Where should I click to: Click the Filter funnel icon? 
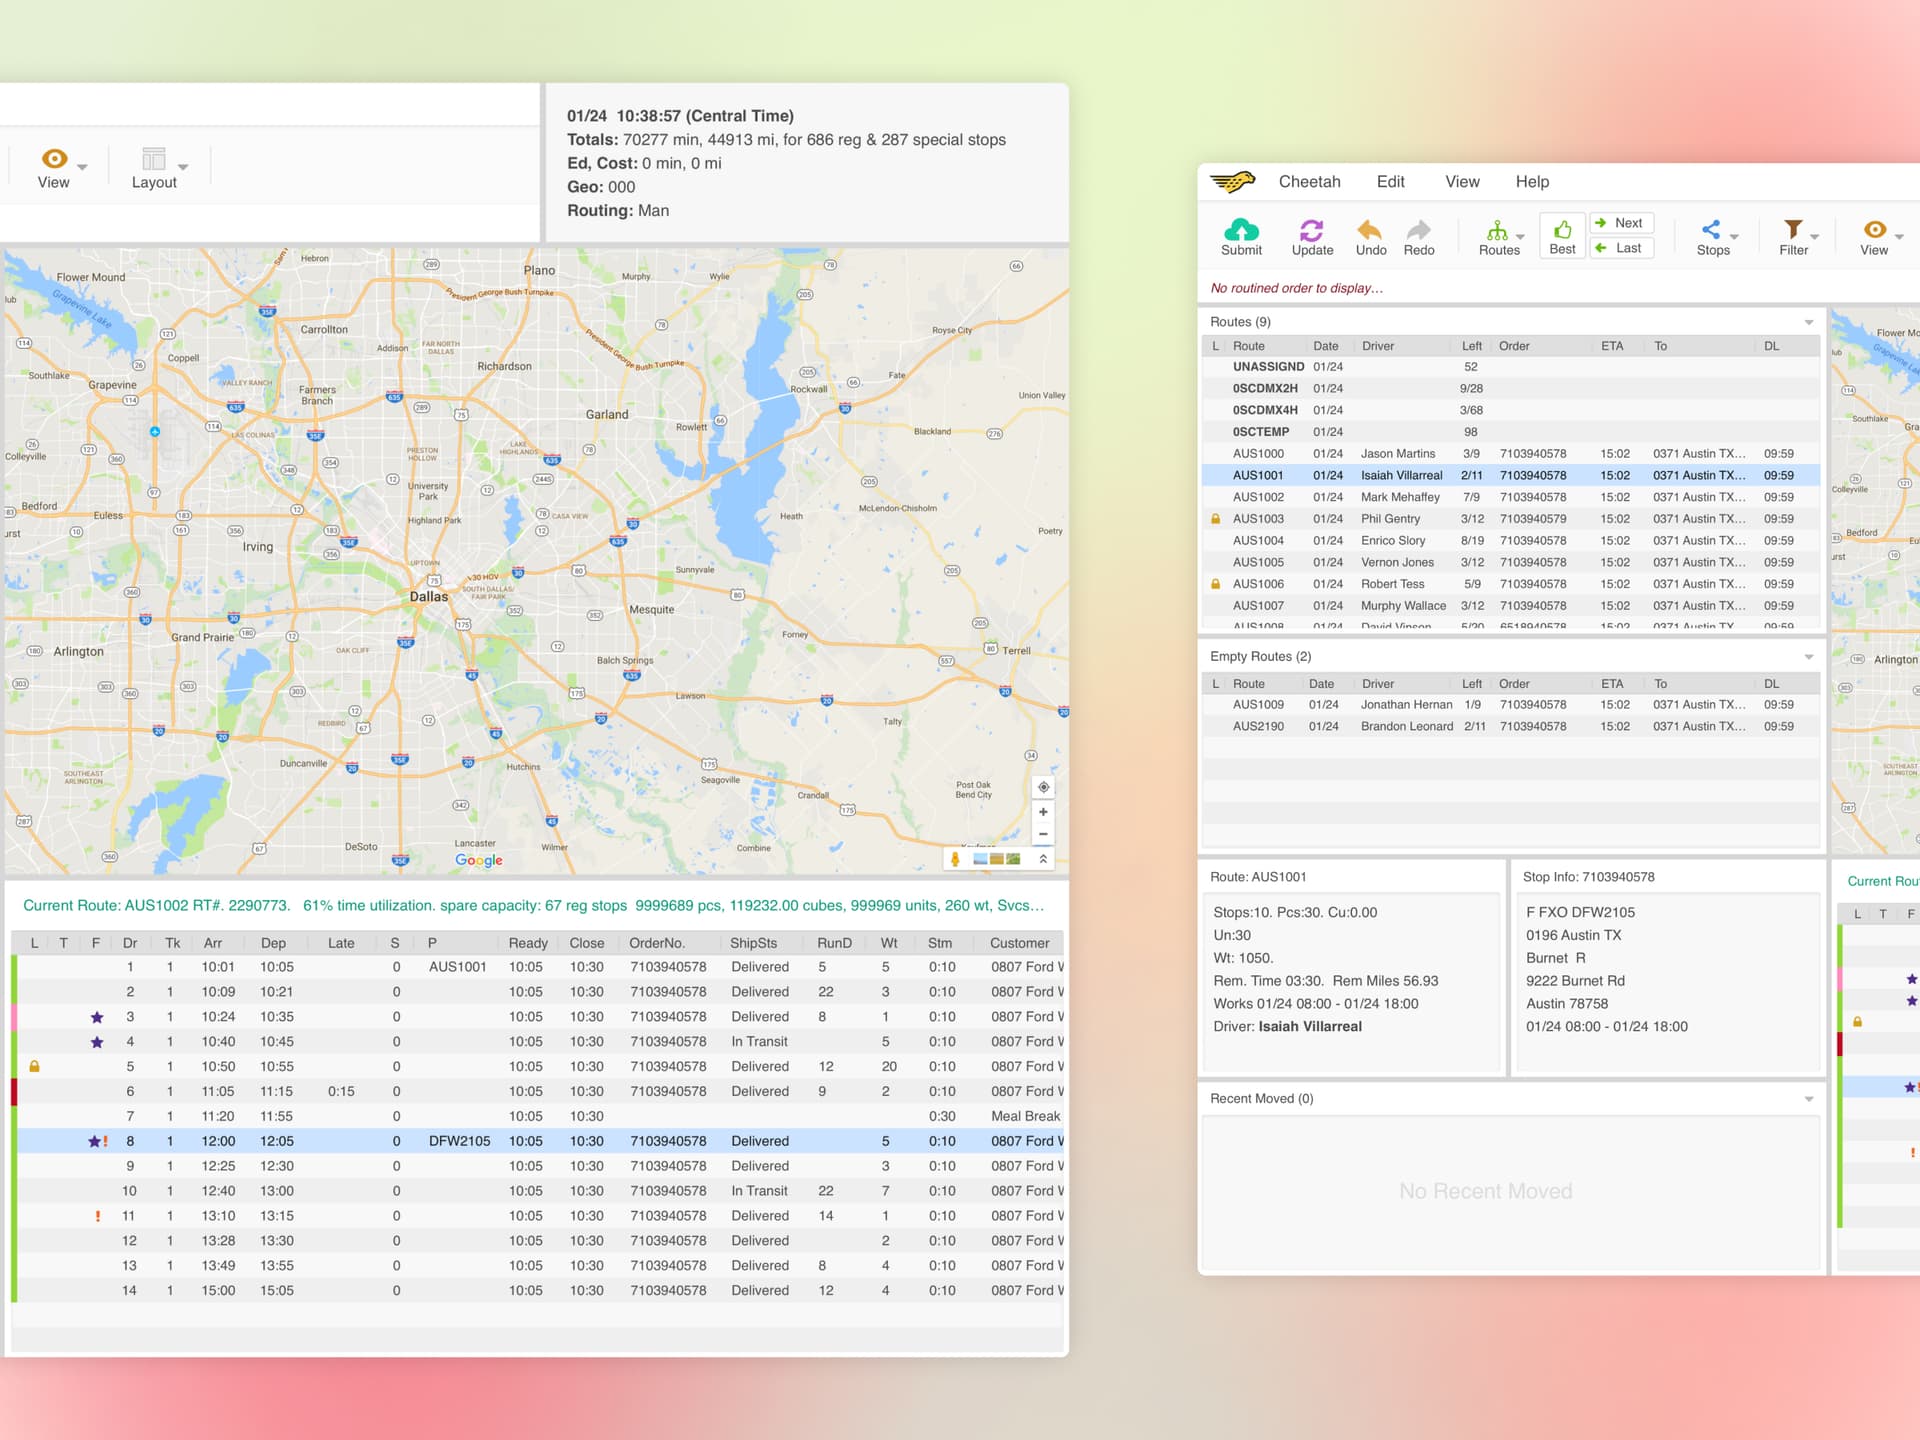[x=1793, y=230]
